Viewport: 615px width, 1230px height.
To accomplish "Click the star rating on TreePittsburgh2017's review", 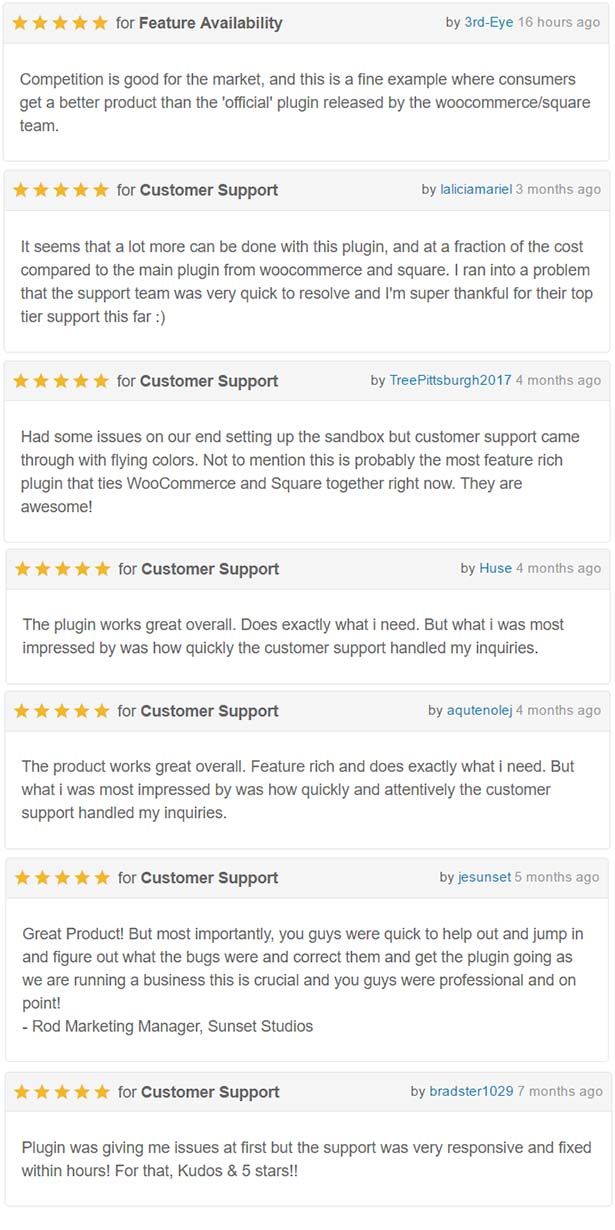I will (x=60, y=381).
